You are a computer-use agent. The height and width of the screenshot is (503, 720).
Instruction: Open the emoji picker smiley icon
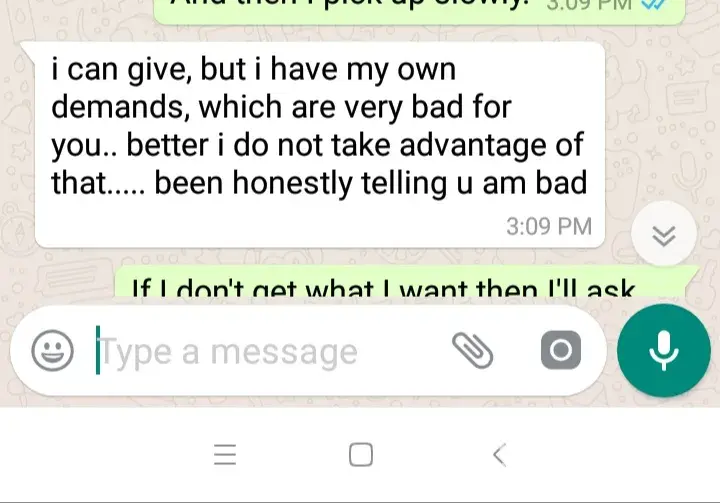coord(52,350)
